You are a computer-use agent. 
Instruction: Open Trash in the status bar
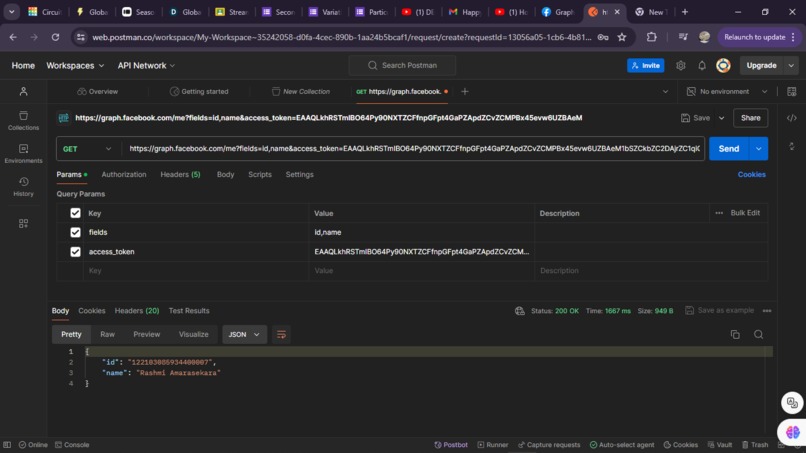pos(755,445)
